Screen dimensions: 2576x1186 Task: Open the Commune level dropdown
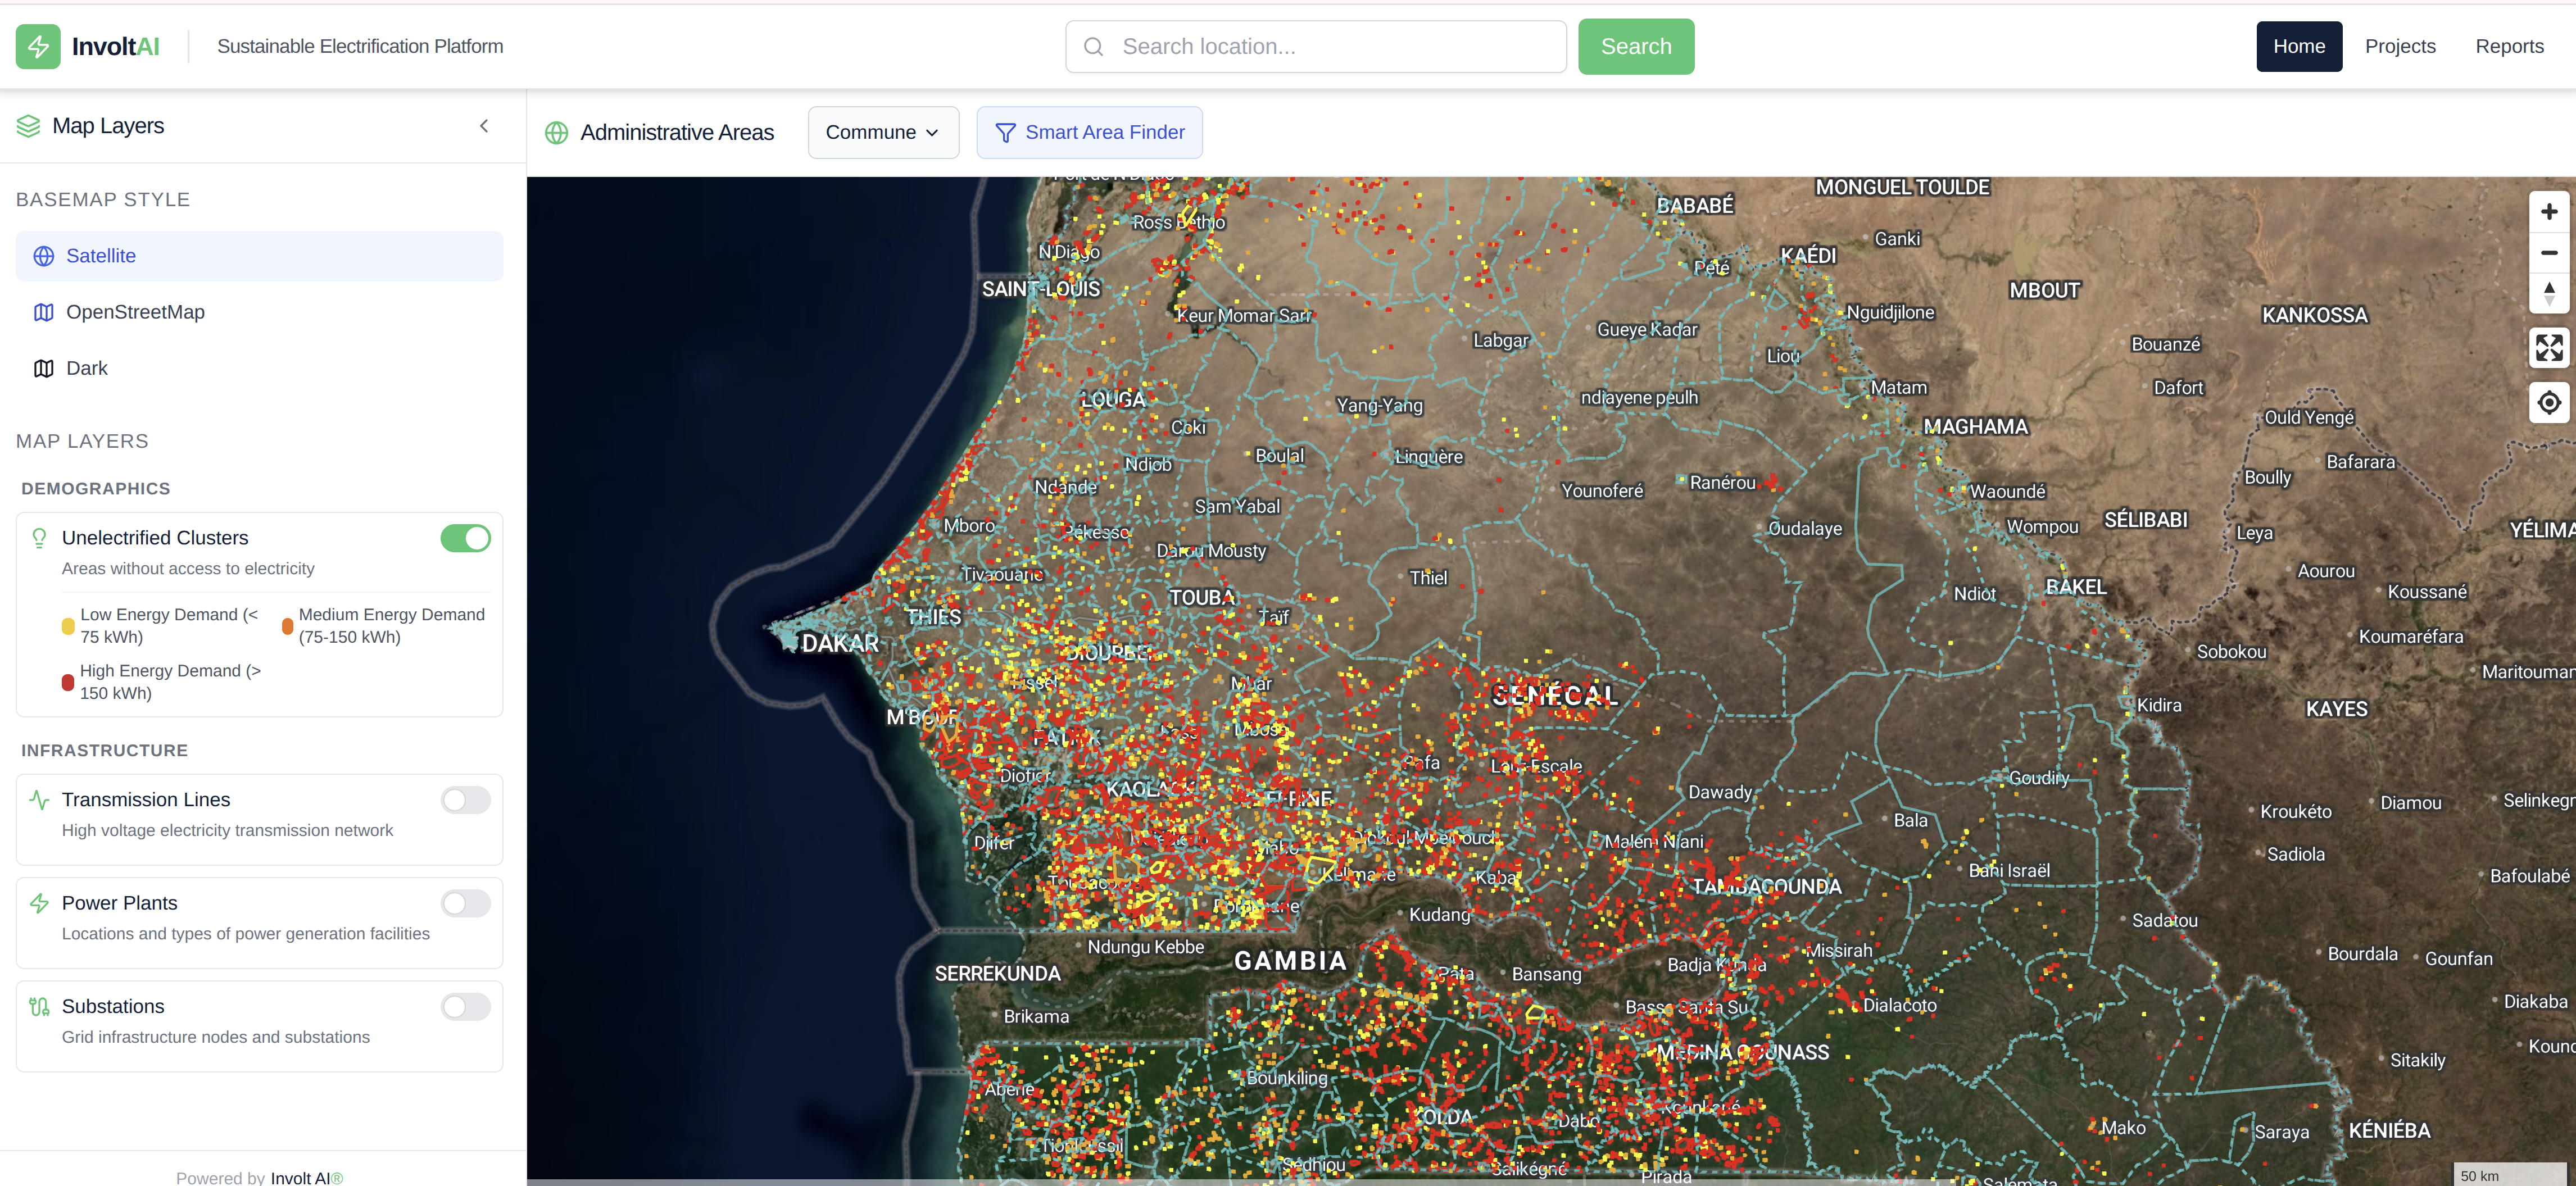pyautogui.click(x=883, y=133)
